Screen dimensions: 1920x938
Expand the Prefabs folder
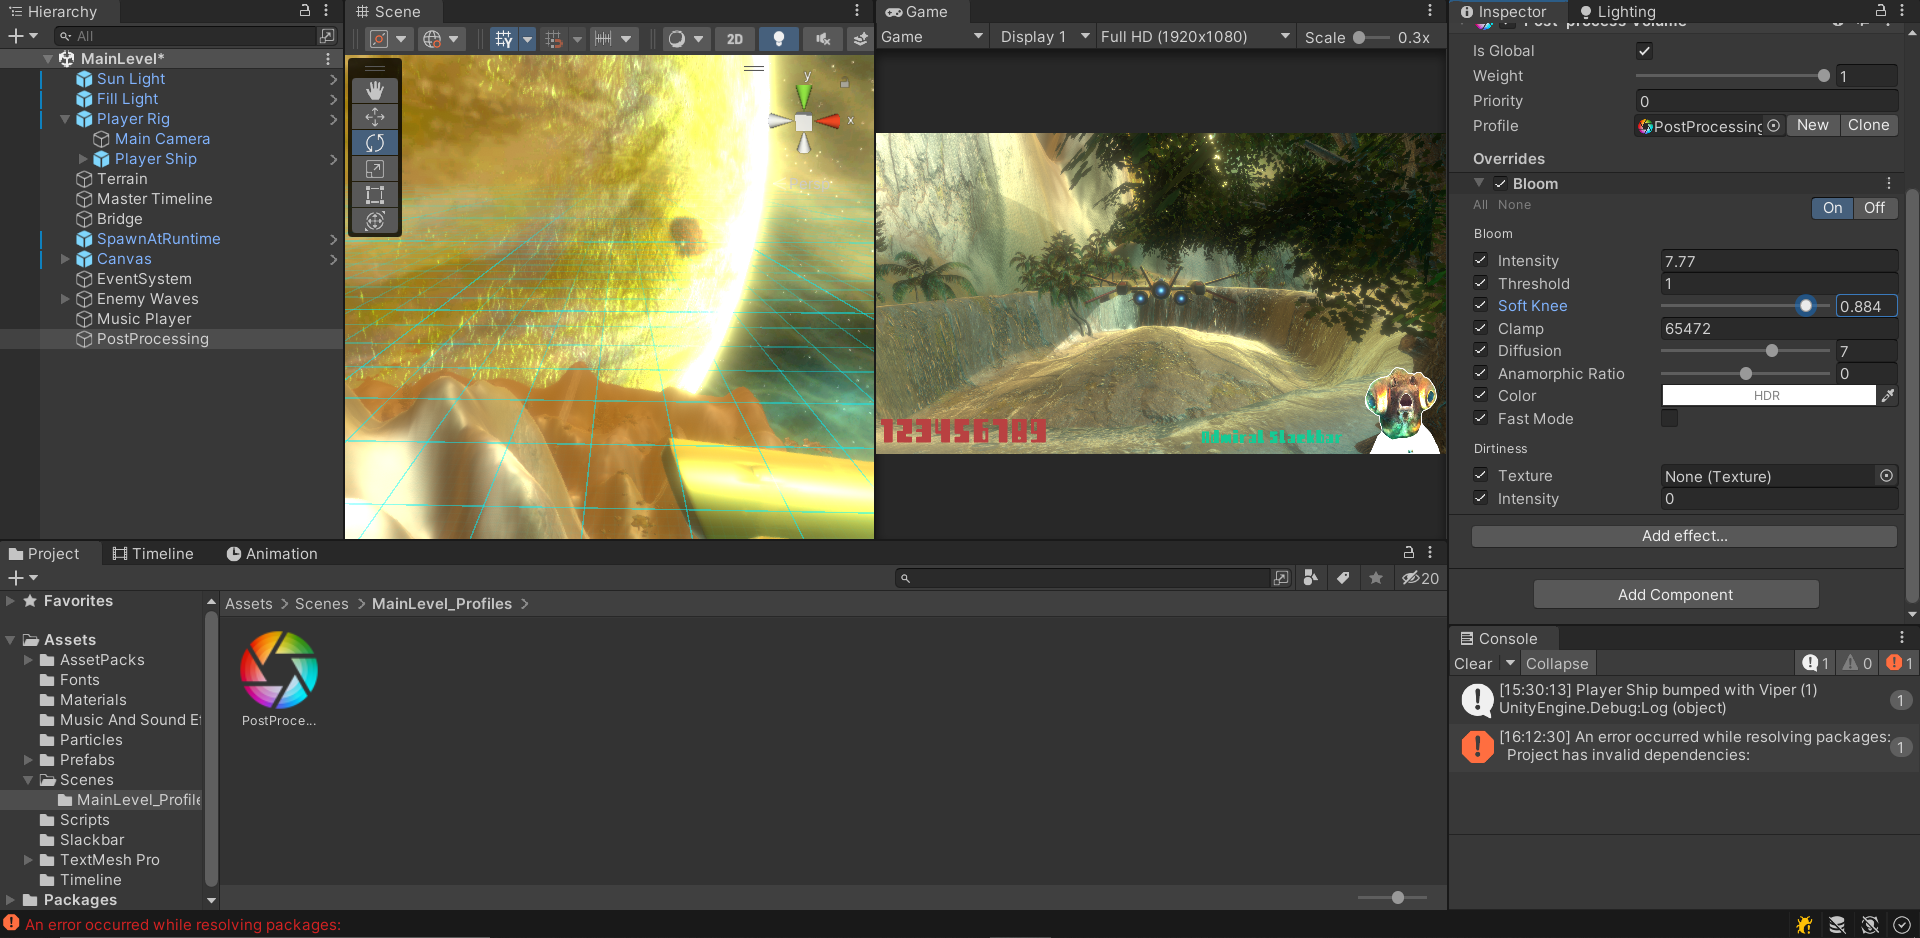point(28,760)
